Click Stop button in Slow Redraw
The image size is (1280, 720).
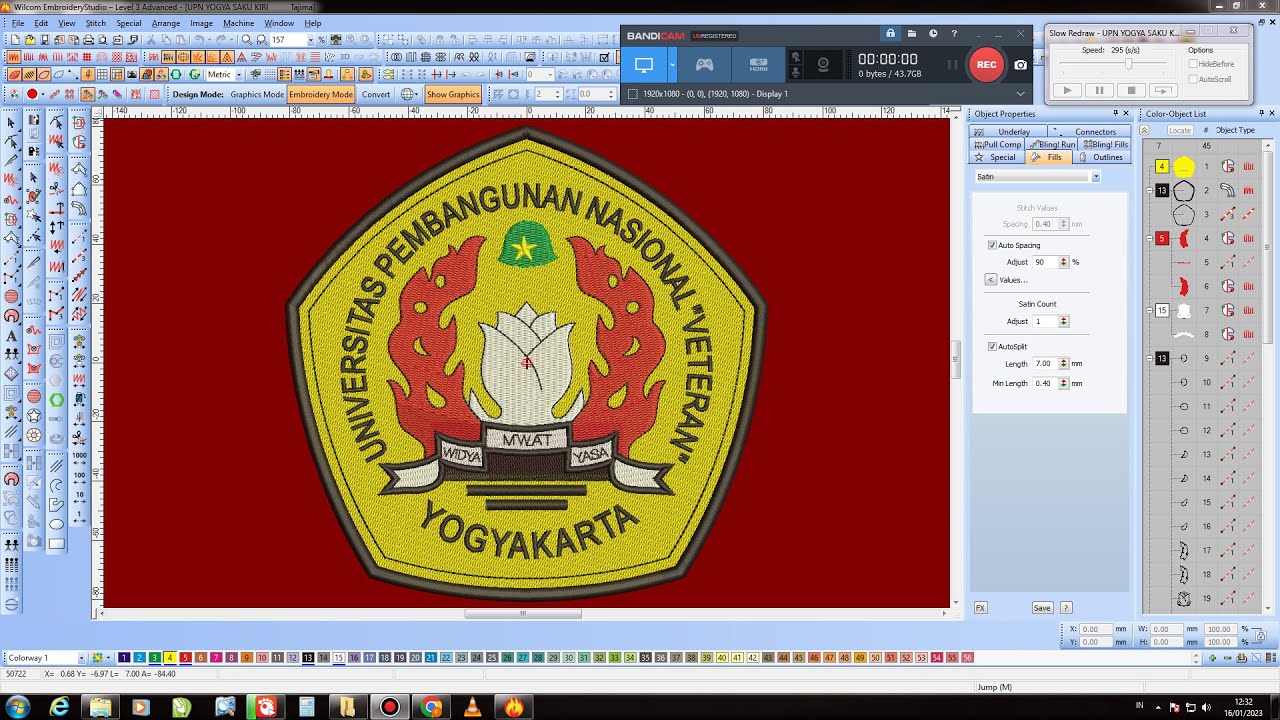1131,90
